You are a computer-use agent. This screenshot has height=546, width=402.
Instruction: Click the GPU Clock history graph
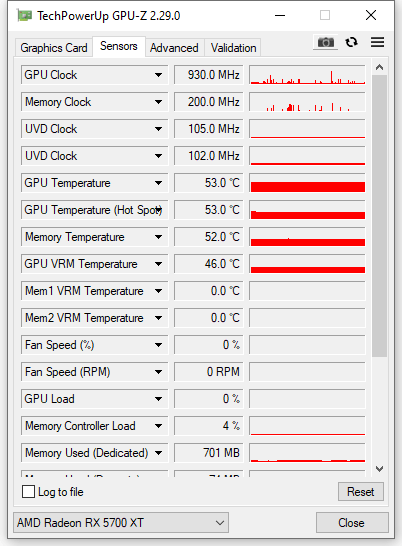[x=308, y=75]
